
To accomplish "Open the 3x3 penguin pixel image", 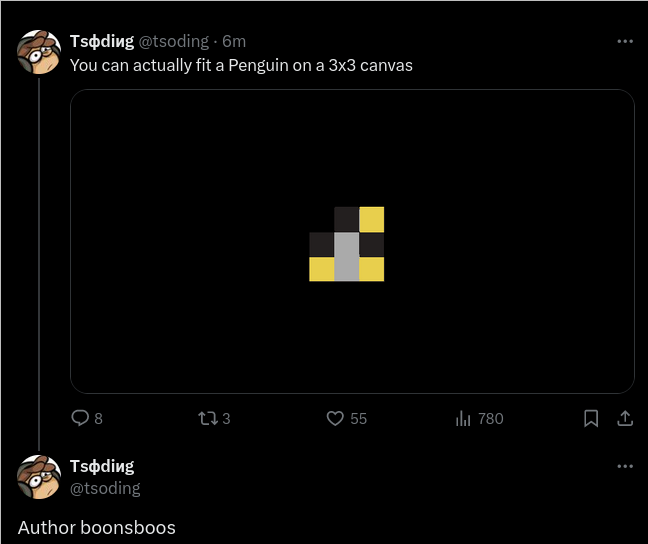I will (x=352, y=241).
